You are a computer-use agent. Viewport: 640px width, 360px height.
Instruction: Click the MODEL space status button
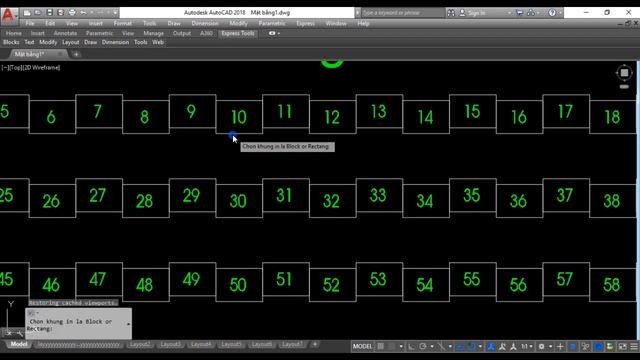point(362,346)
